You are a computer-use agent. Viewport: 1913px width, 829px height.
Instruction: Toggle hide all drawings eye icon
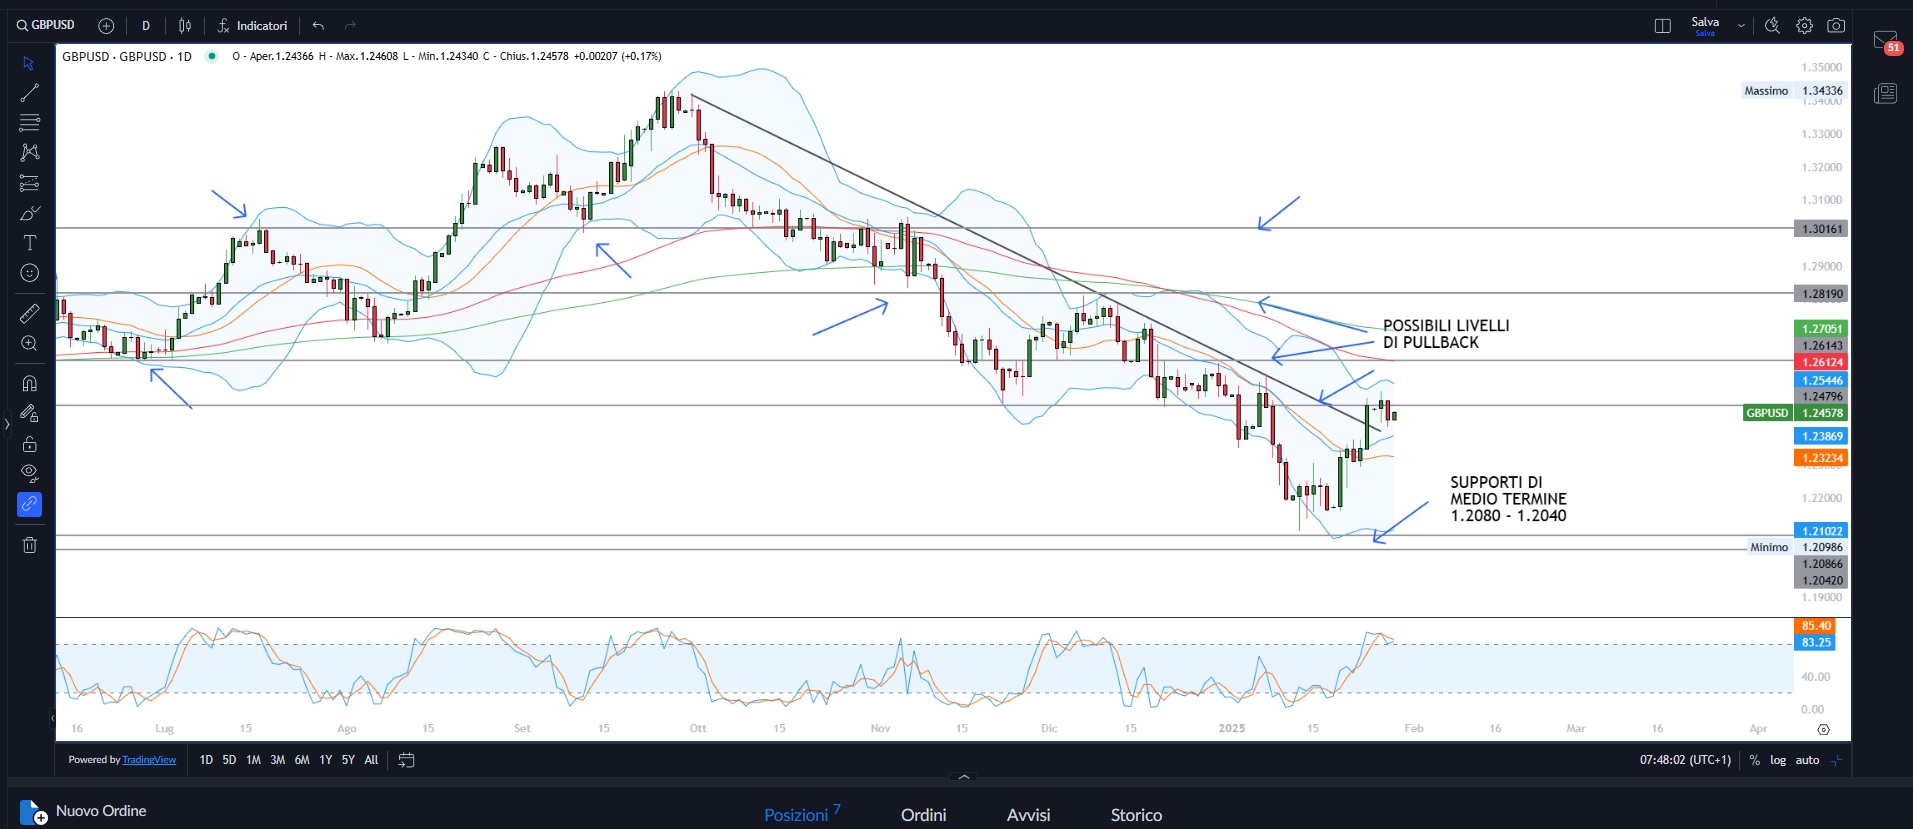[x=30, y=473]
